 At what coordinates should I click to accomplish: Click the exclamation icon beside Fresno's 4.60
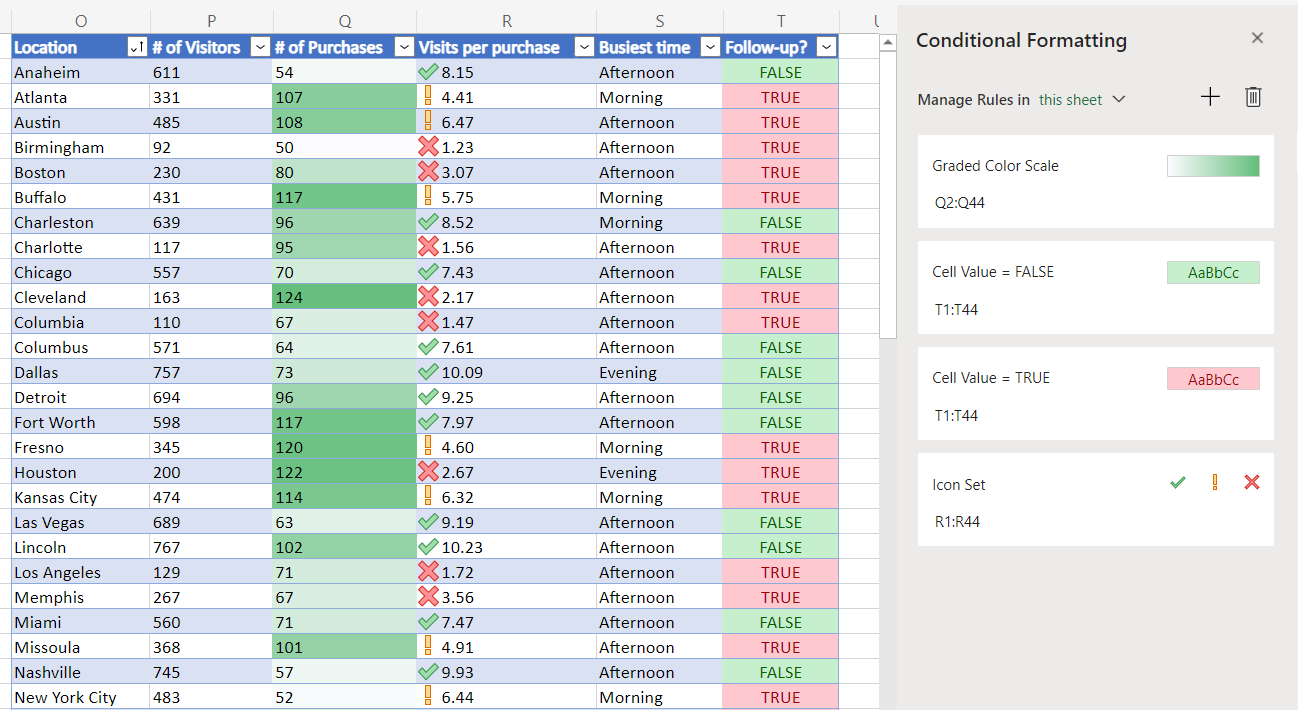tap(428, 446)
